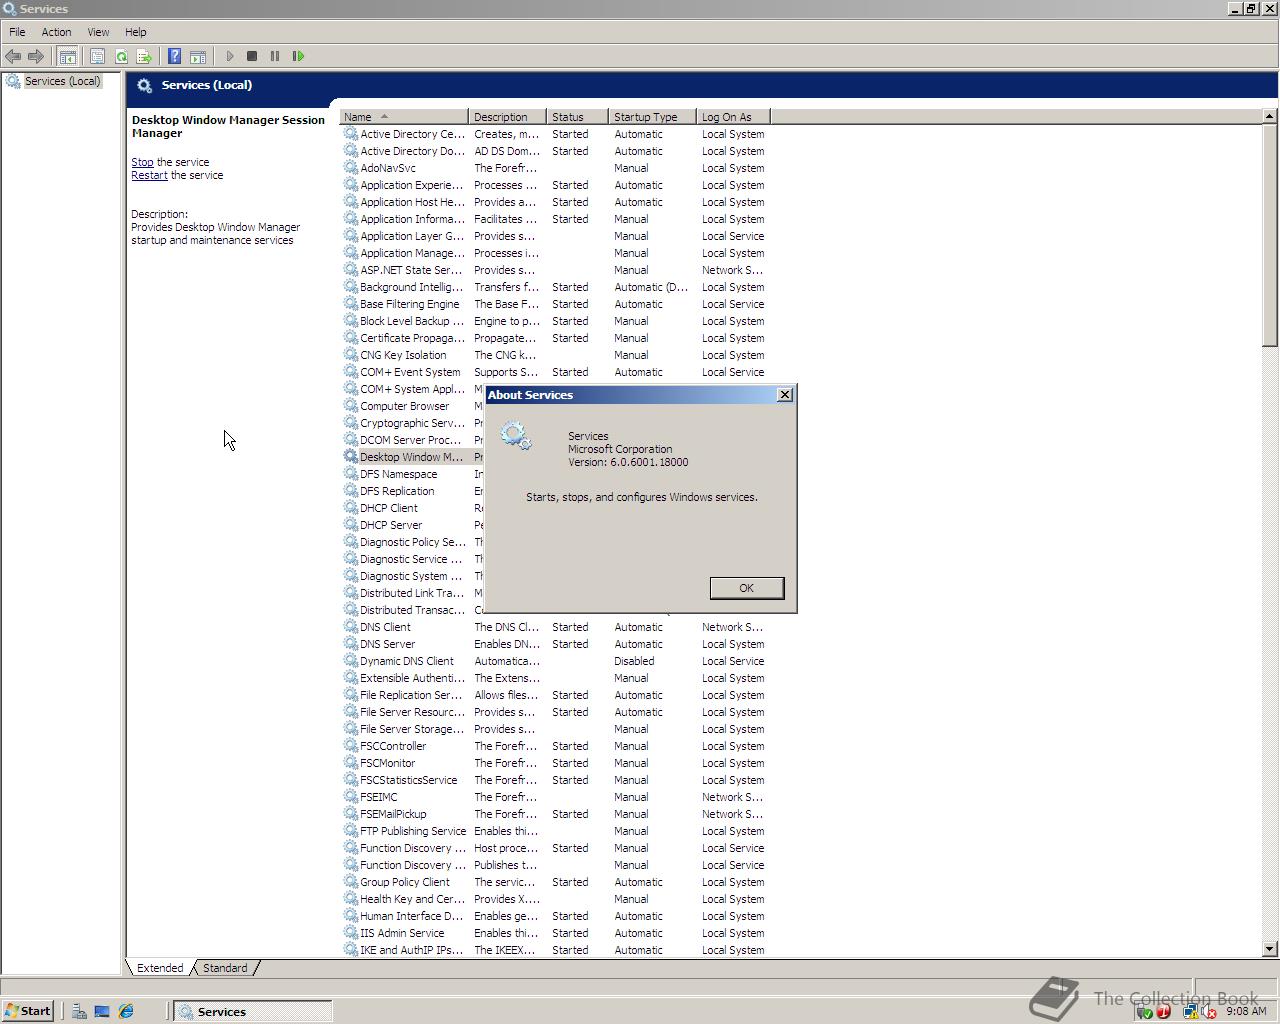The image size is (1280, 1024).
Task: Switch to the Standard tab
Action: 225,968
